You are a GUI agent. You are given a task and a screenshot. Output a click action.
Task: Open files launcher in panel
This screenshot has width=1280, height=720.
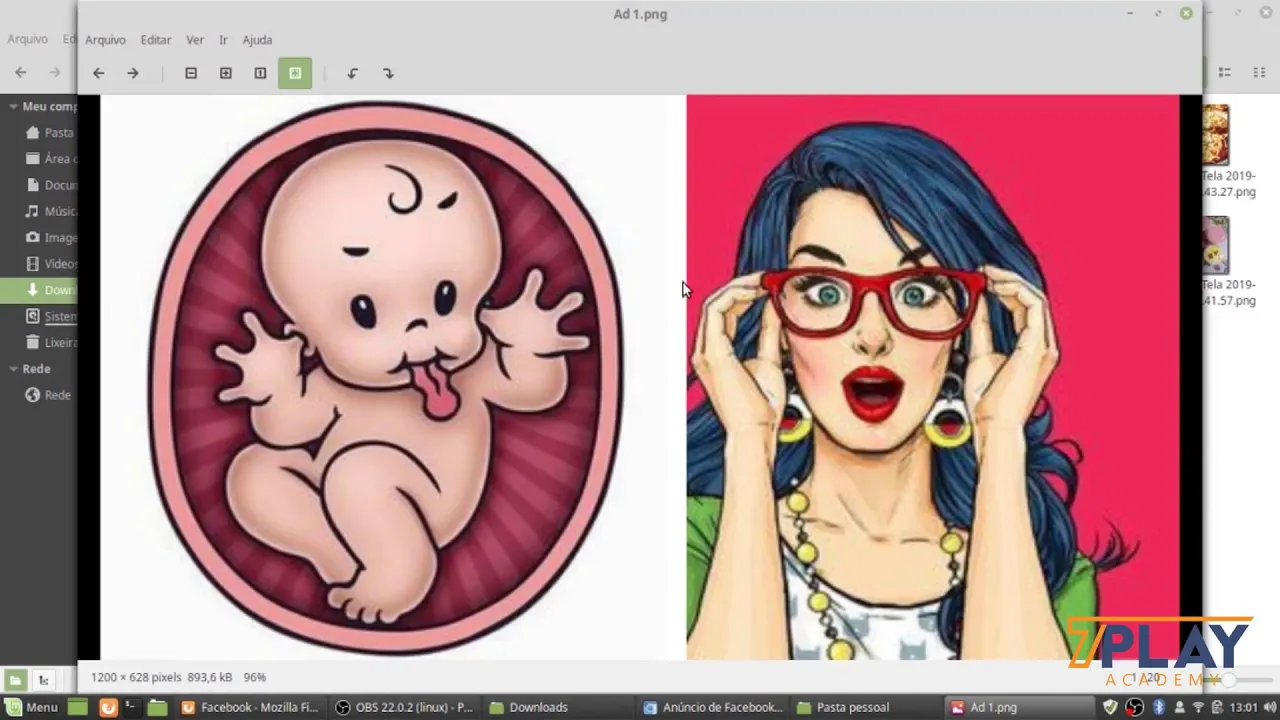point(157,707)
